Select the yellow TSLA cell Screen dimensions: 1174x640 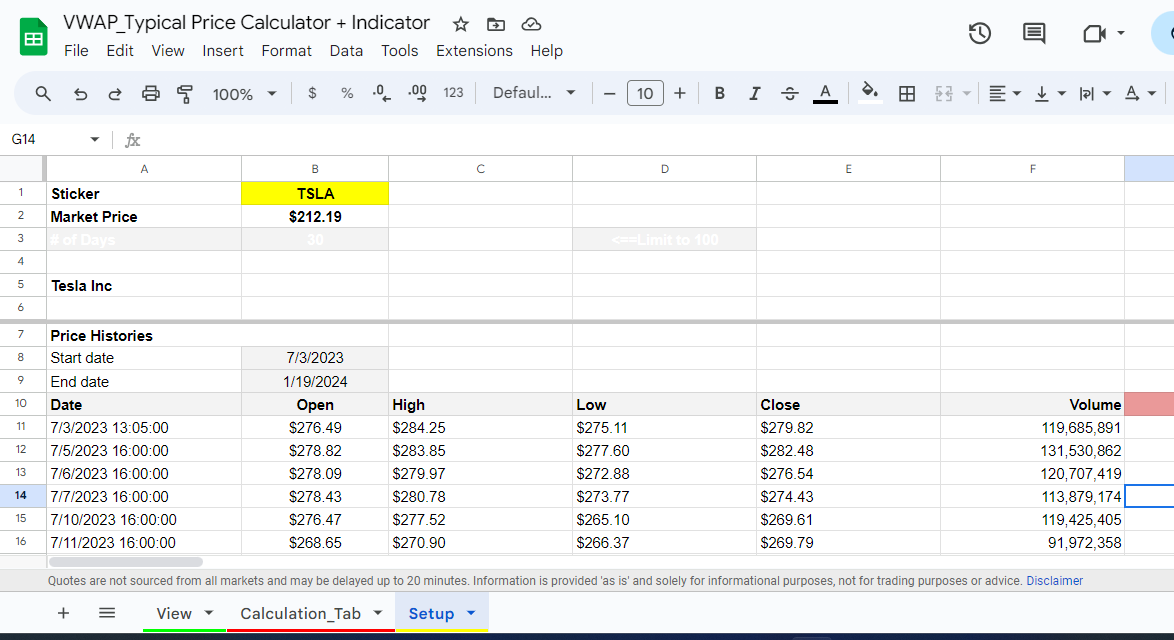pos(315,193)
